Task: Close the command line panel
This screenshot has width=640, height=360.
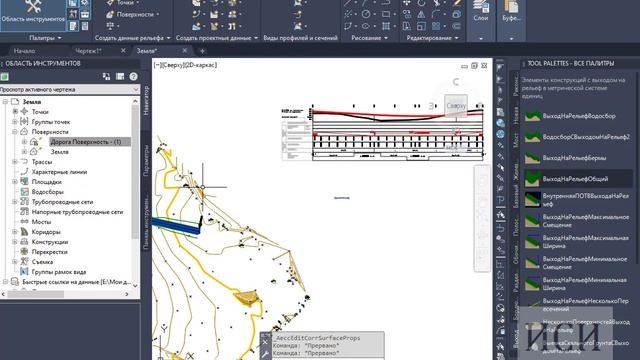Action: point(265,343)
